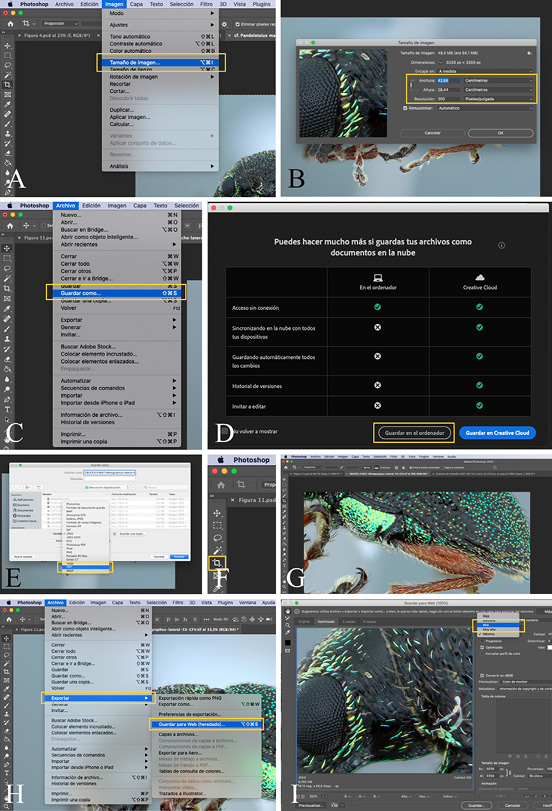Image resolution: width=552 pixels, height=811 pixels.
Task: Select the Paint Bucket tool in panel C
Action: [x=8, y=369]
